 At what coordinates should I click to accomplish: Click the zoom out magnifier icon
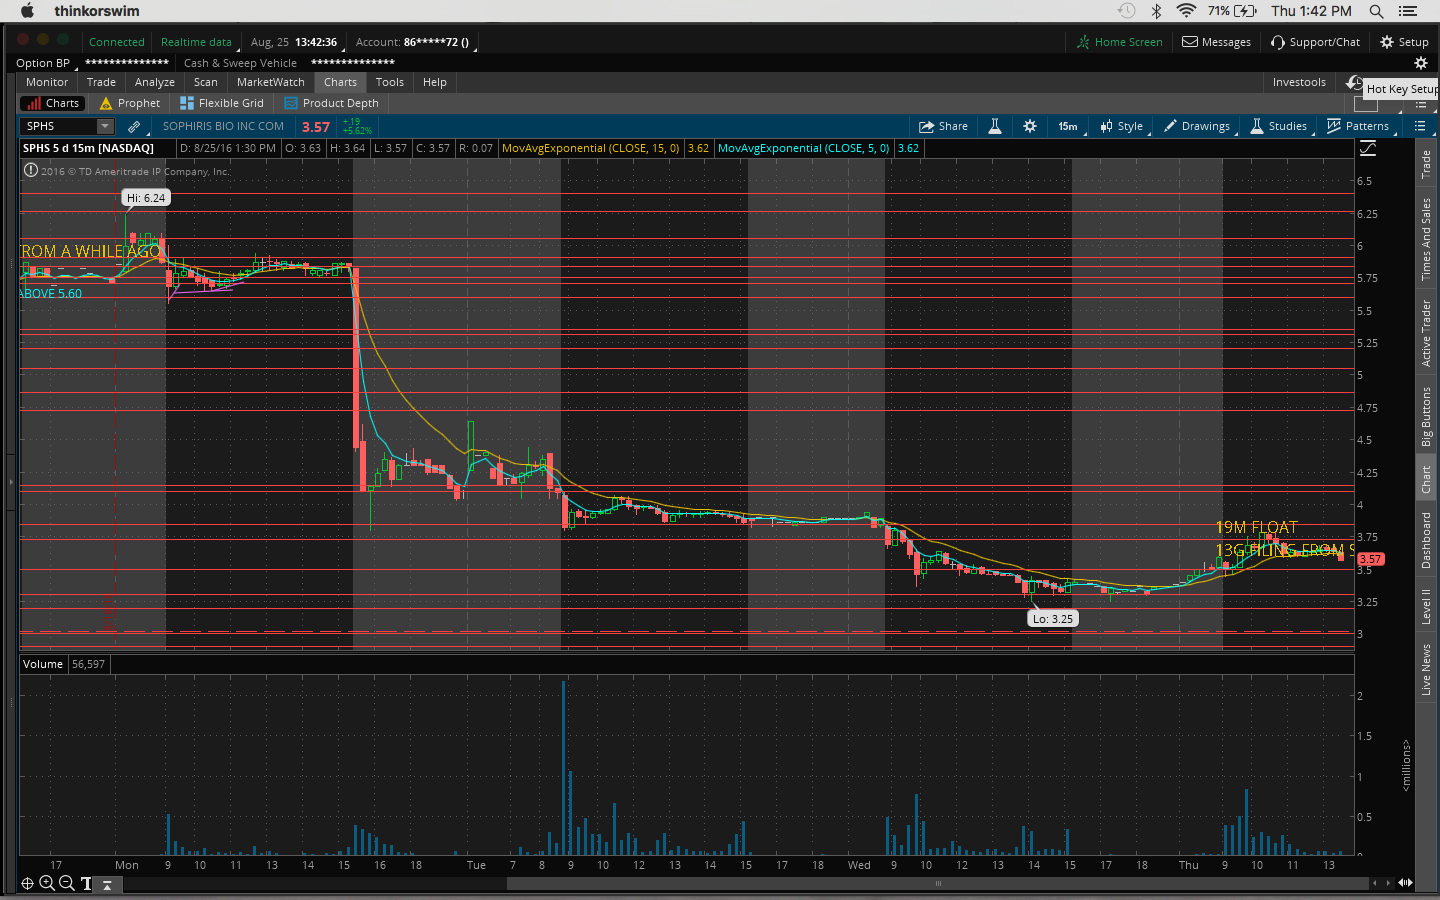(66, 883)
